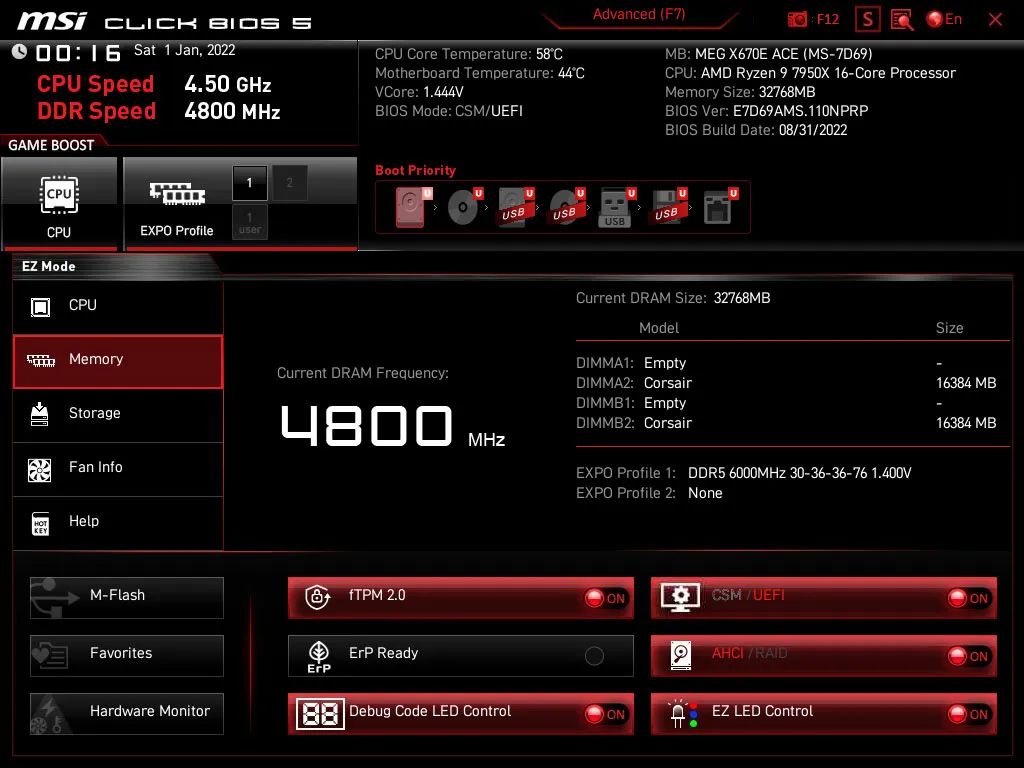Switch the CSM/UEFI mode toggle
Screen dimensions: 1024x768
pyautogui.click(x=968, y=598)
